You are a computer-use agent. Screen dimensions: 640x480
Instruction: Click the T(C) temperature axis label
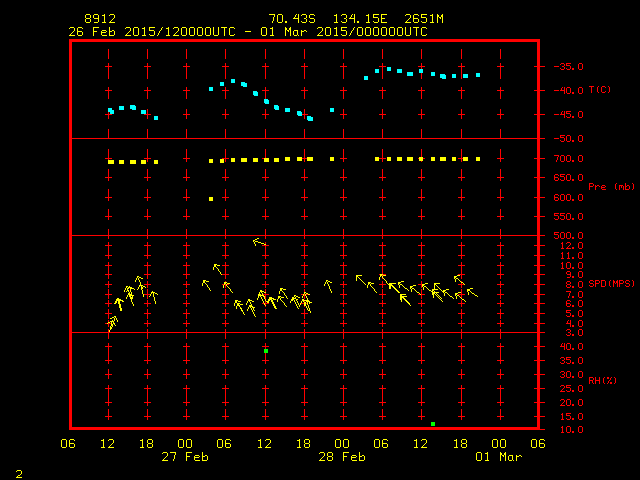point(600,90)
